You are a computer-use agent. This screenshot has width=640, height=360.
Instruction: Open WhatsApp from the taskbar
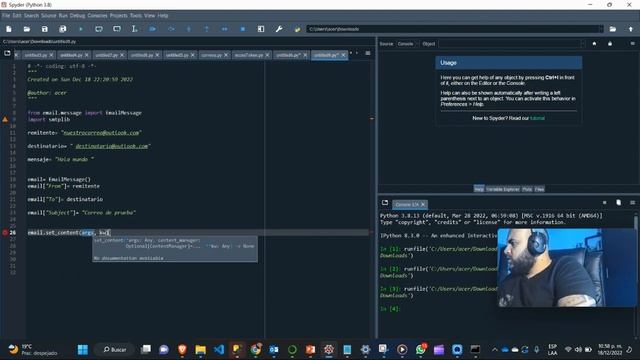[x=420, y=349]
